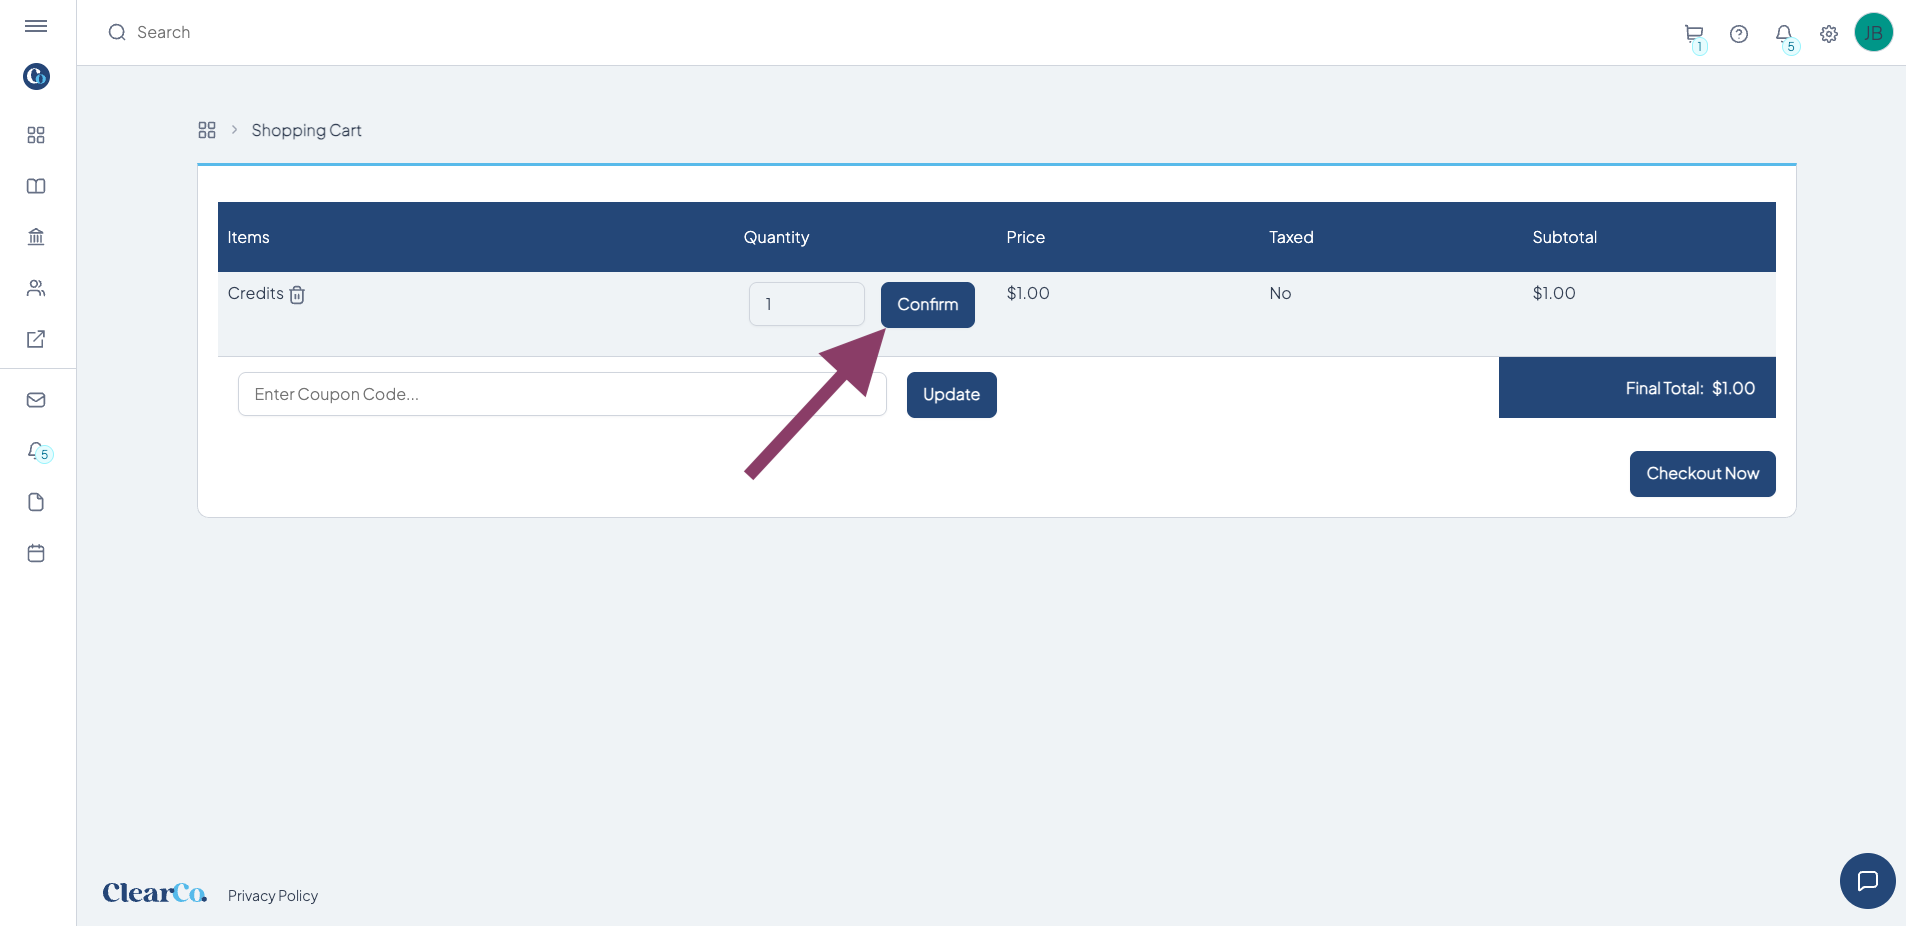
Task: Click the Final Total: $1.00 box
Action: click(x=1637, y=388)
